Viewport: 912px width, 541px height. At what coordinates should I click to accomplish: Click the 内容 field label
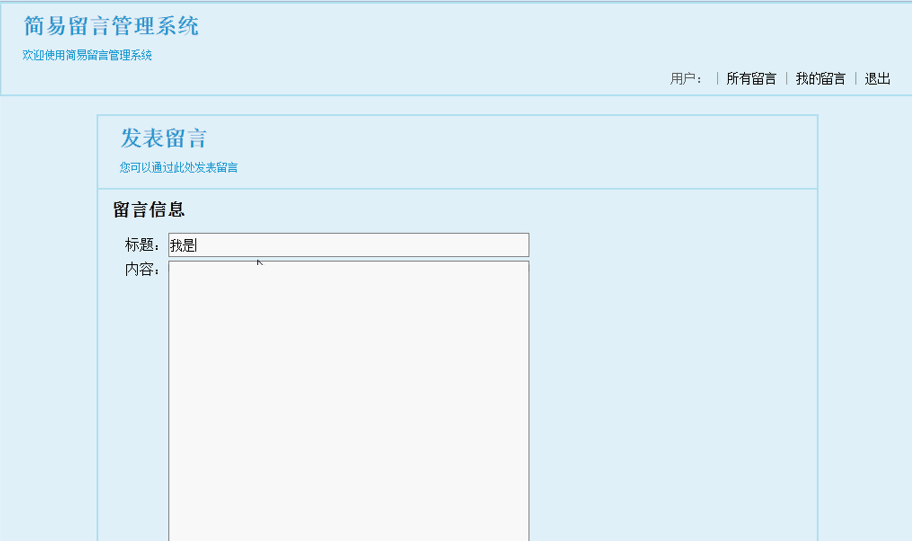pyautogui.click(x=142, y=269)
